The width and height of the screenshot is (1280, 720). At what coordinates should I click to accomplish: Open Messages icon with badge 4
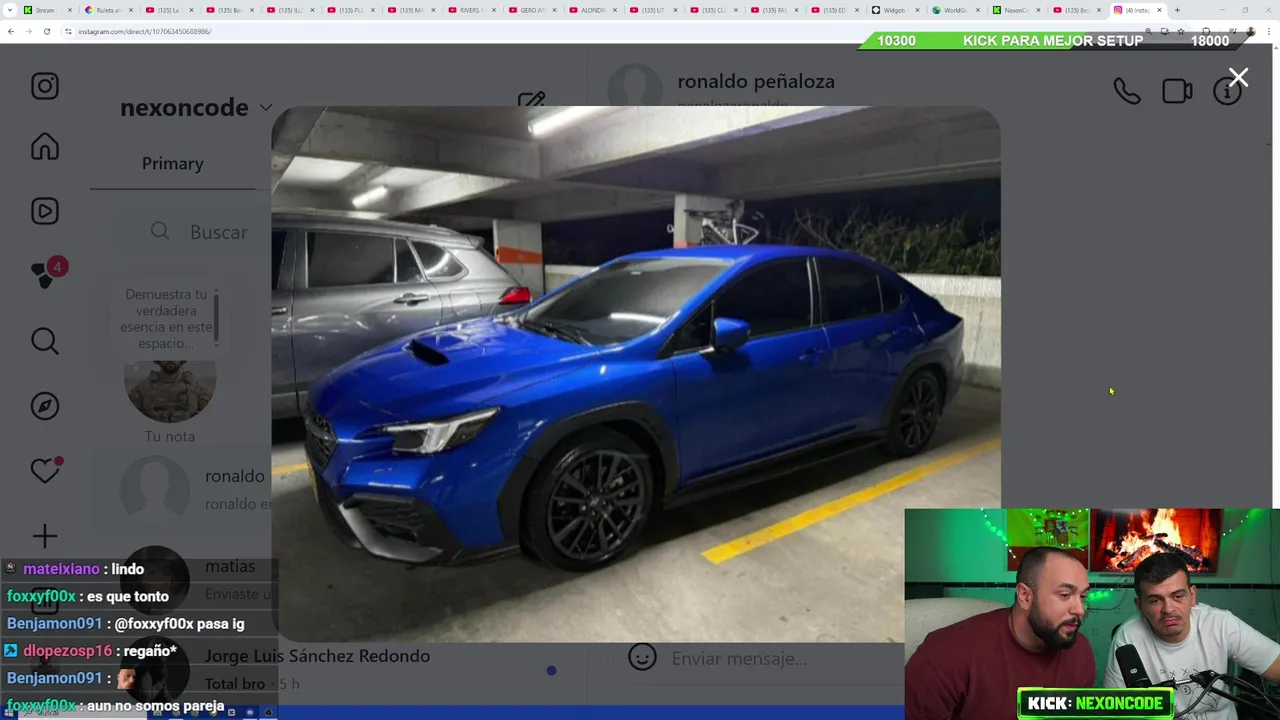click(46, 272)
